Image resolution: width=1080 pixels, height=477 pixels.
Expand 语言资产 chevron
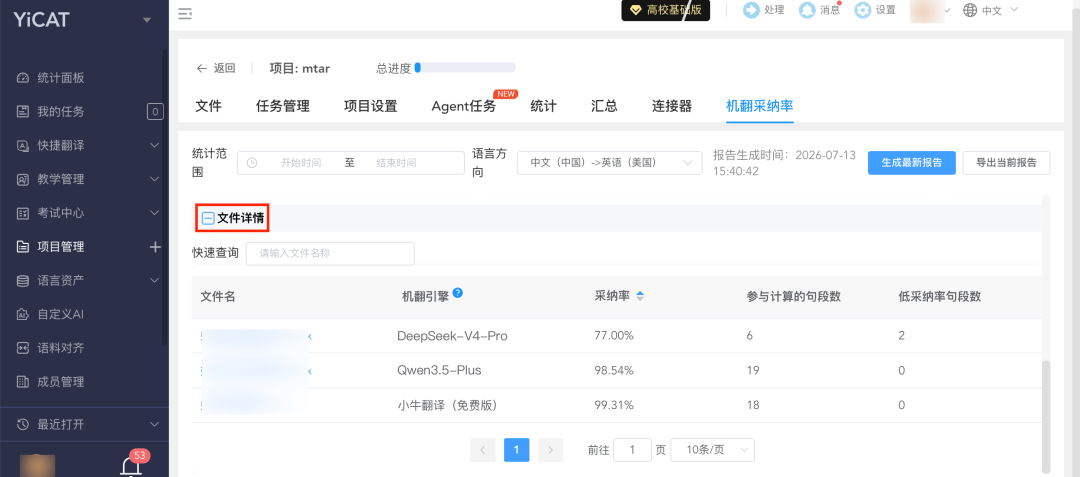click(x=154, y=280)
